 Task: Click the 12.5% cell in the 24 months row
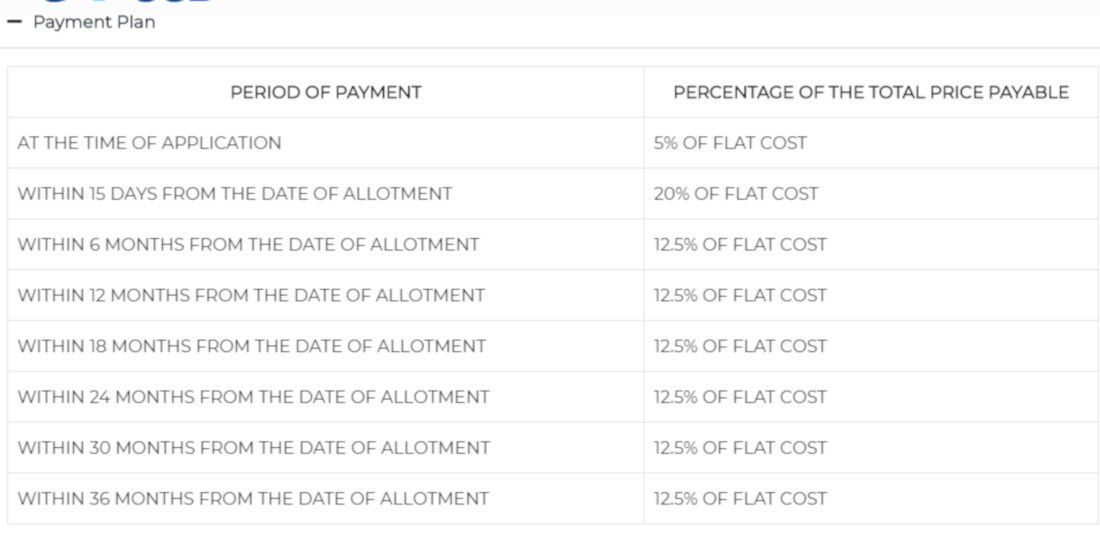[740, 398]
